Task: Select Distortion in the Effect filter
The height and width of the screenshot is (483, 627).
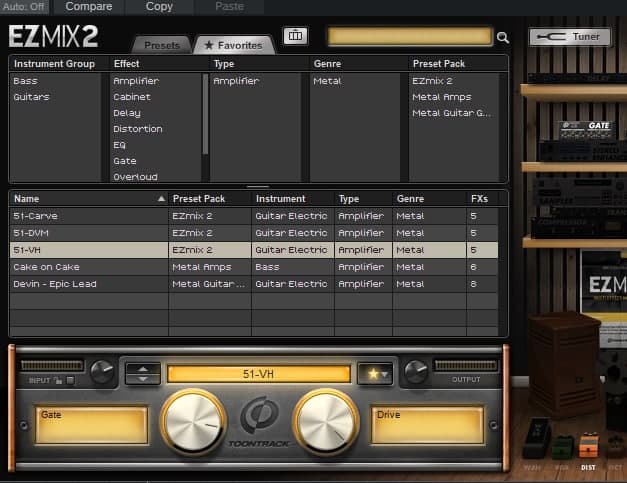Action: coord(138,129)
